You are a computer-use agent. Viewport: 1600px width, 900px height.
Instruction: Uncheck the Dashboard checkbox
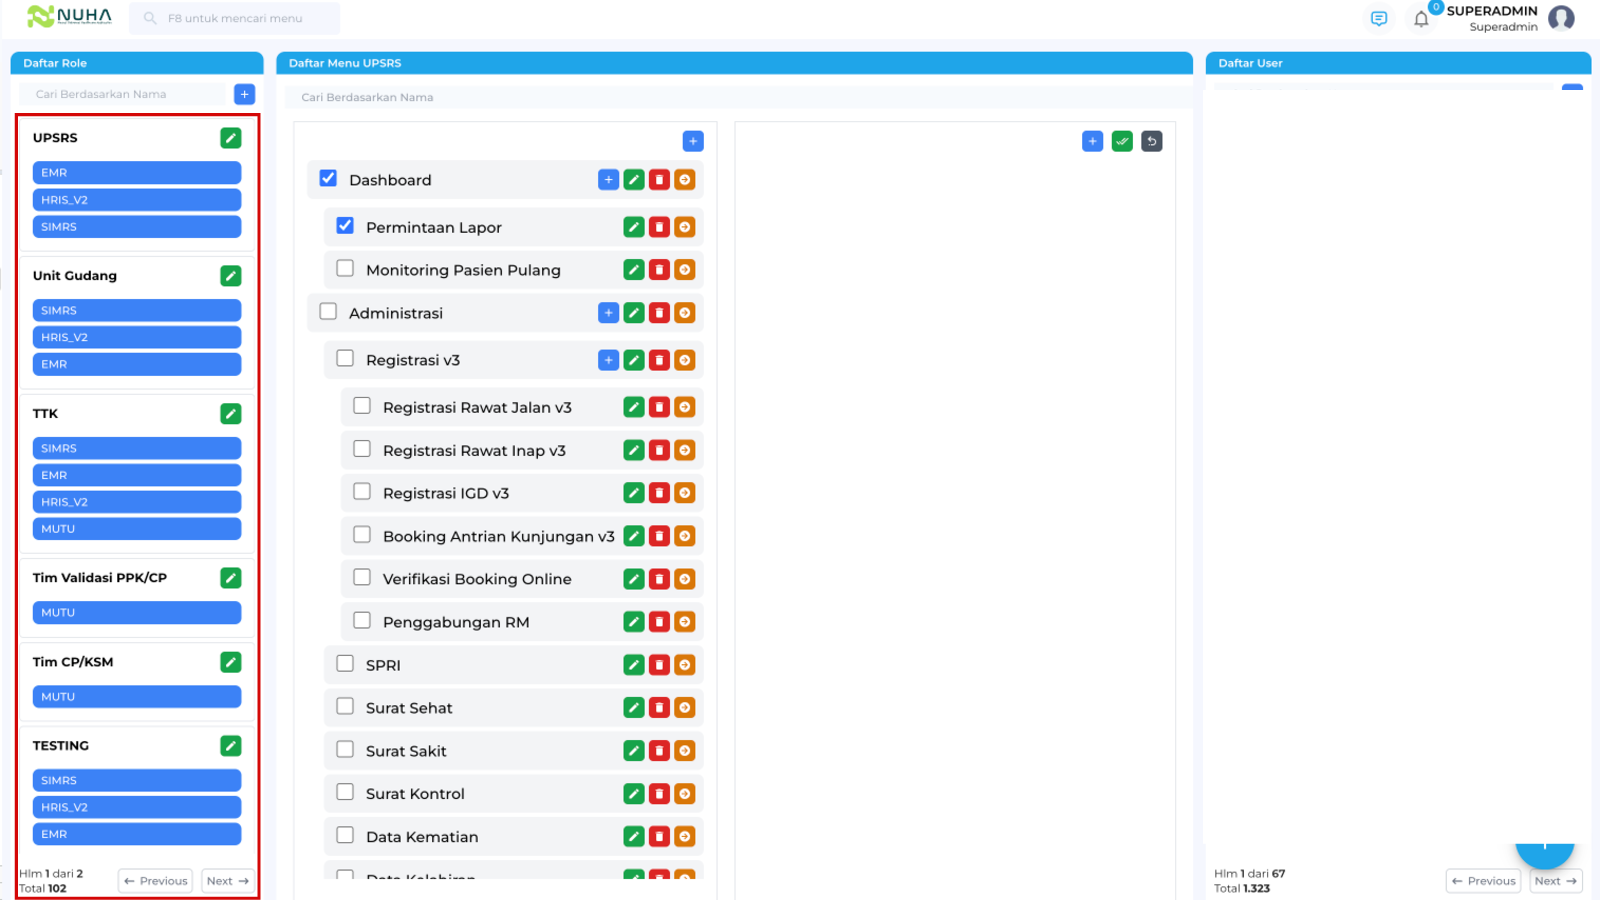(328, 178)
